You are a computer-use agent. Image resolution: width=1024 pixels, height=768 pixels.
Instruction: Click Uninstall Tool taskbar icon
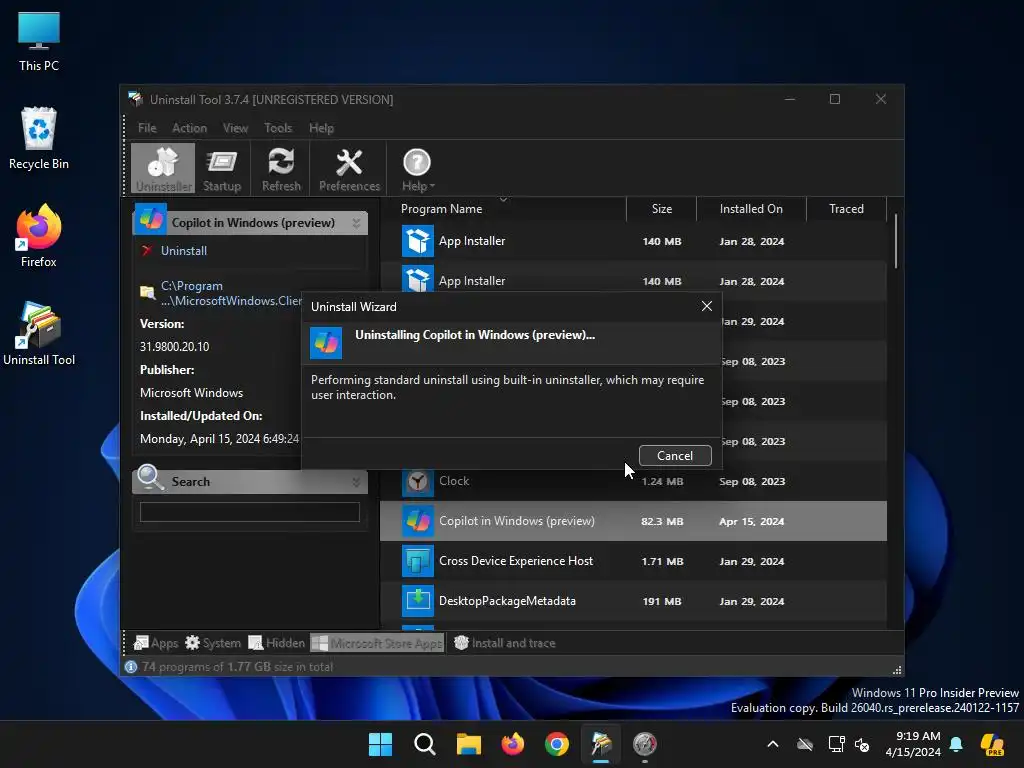pyautogui.click(x=601, y=744)
